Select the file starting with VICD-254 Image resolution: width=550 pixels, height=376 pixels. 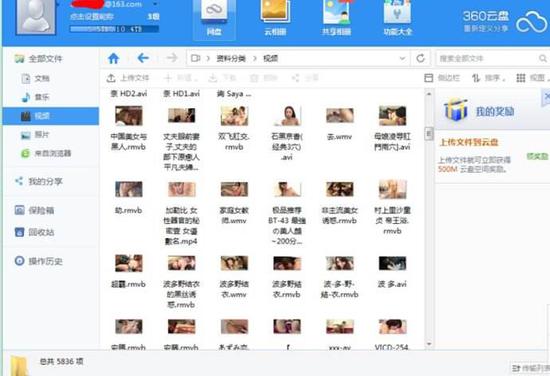[392, 334]
